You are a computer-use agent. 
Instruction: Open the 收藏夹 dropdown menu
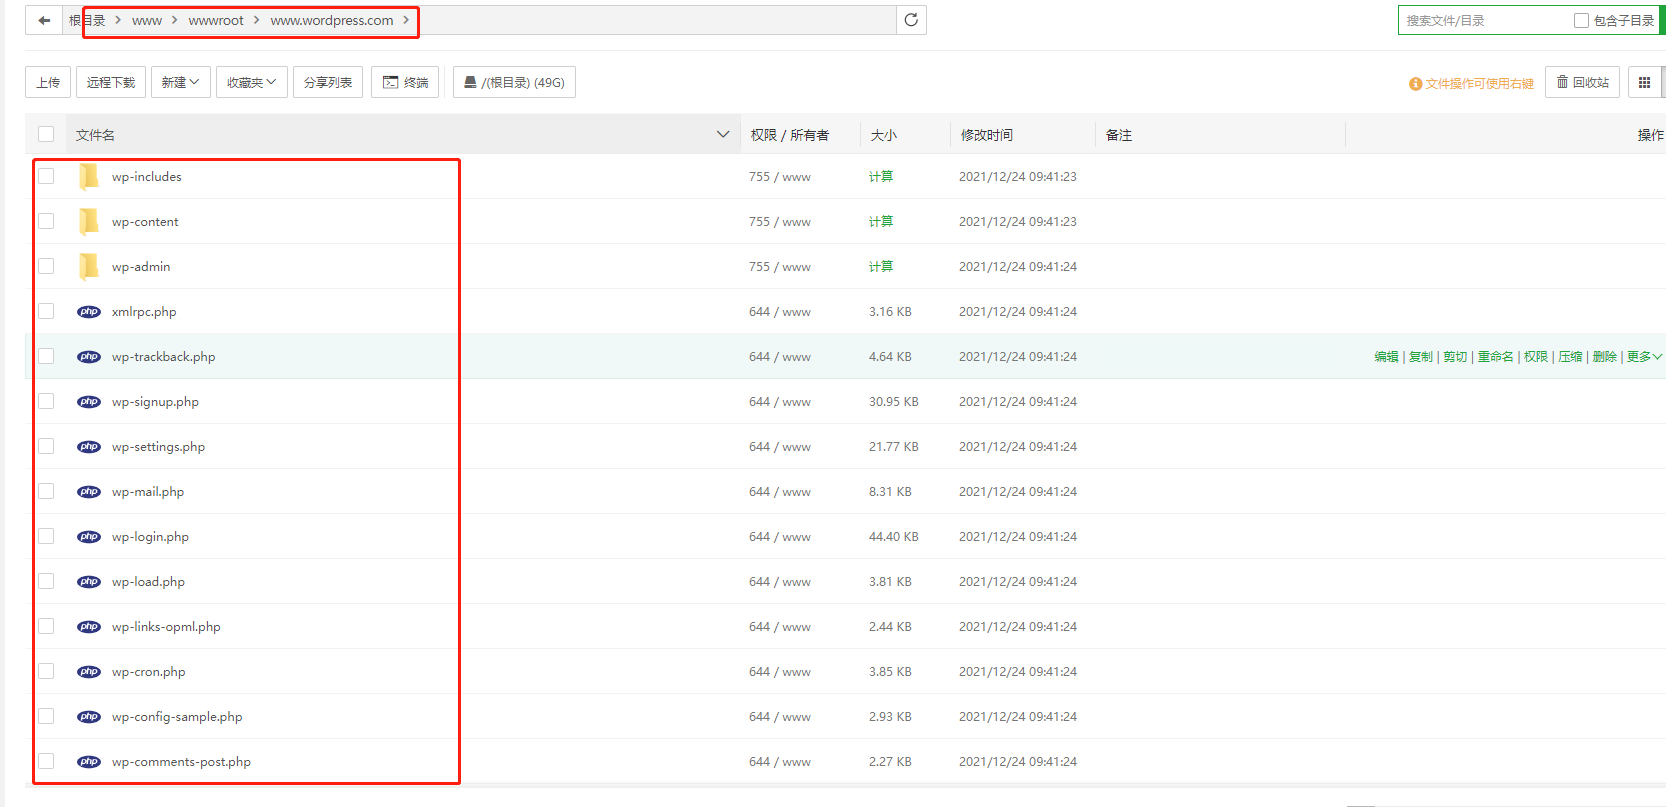(x=252, y=82)
